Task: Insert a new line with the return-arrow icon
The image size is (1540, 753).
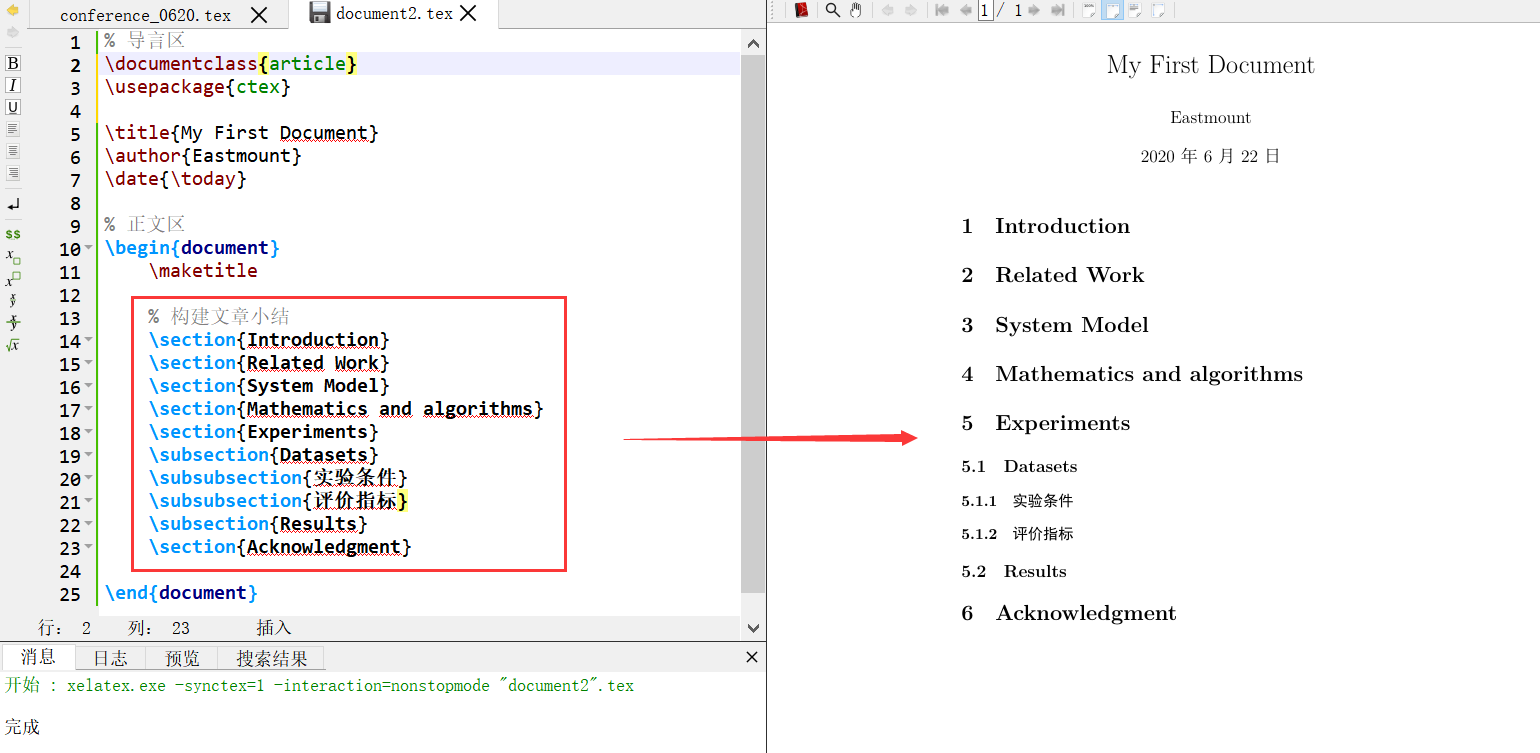Action: pos(13,204)
